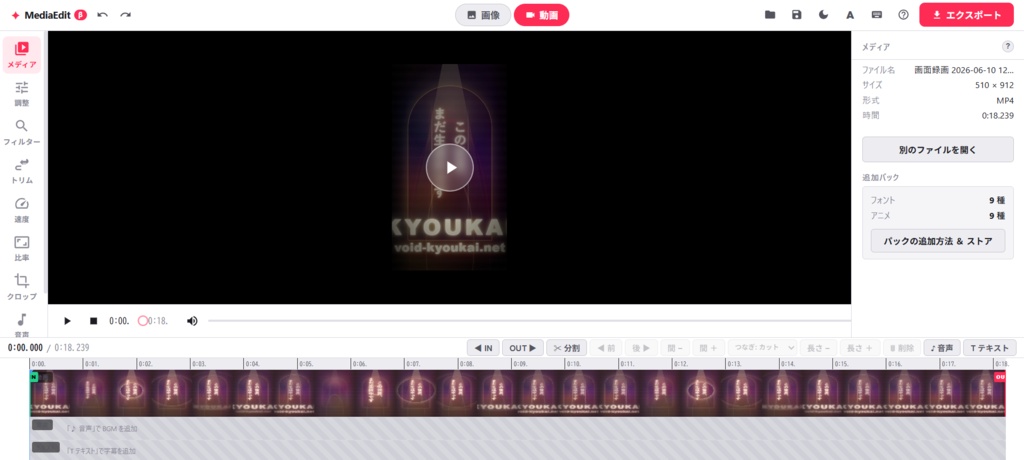Screen dimensions: 1024x460
Task: Click the playback seek bar
Action: click(x=529, y=321)
